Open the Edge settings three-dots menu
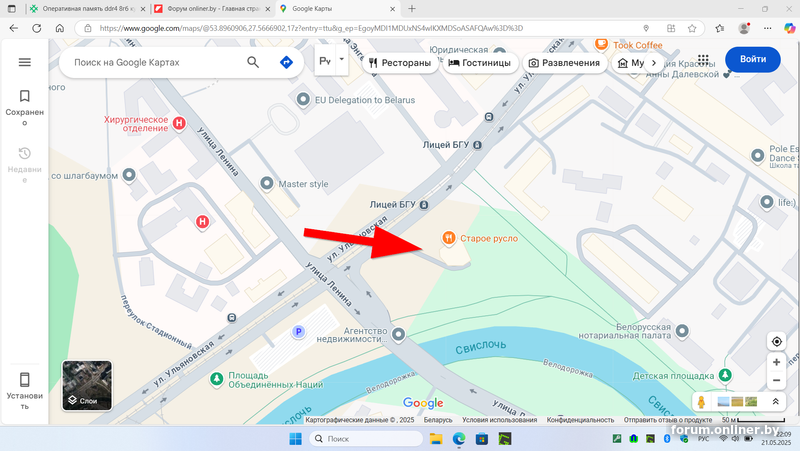This screenshot has height=451, width=800. 767,28
